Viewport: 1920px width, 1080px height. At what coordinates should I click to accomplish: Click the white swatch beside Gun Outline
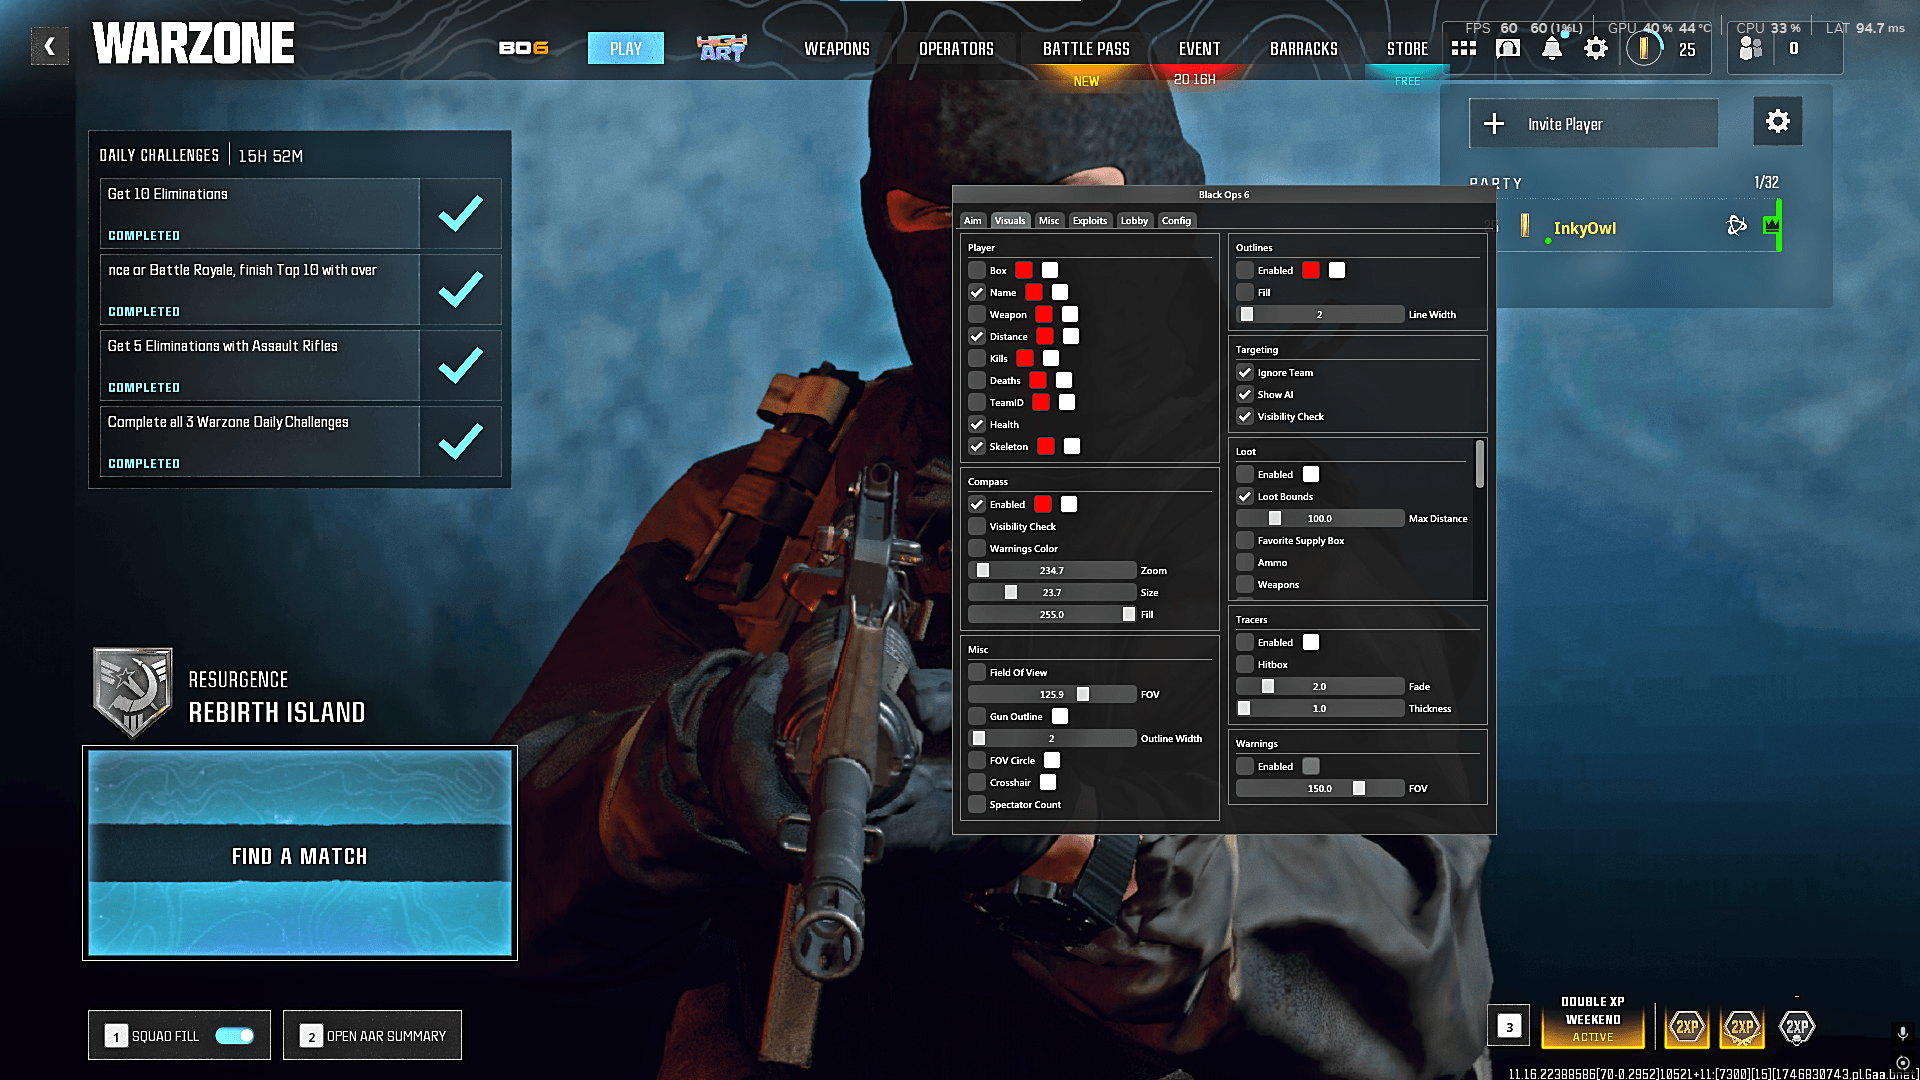[x=1060, y=716]
